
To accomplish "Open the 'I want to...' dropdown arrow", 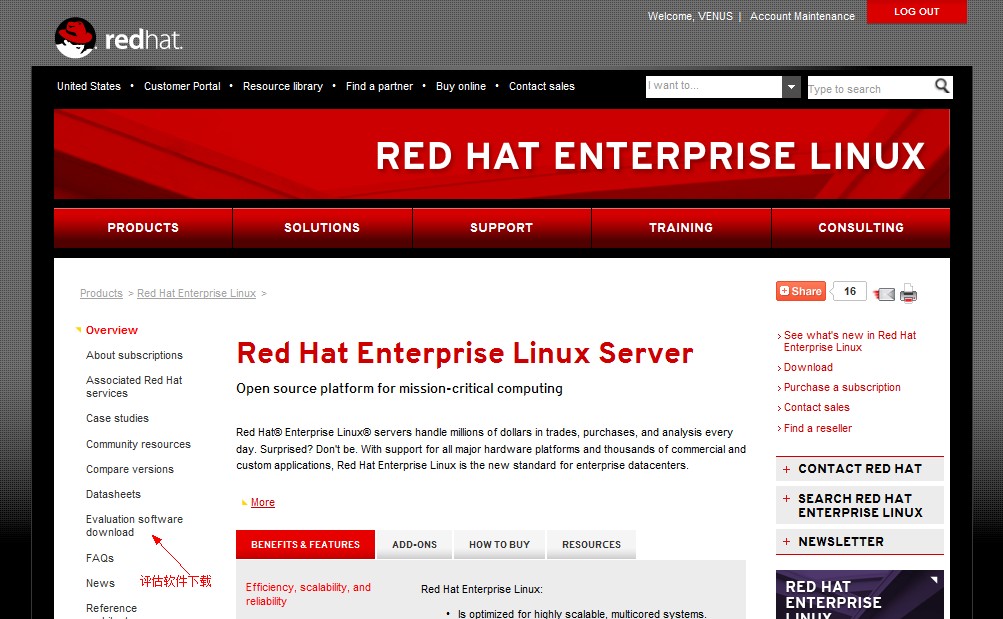I will point(791,87).
